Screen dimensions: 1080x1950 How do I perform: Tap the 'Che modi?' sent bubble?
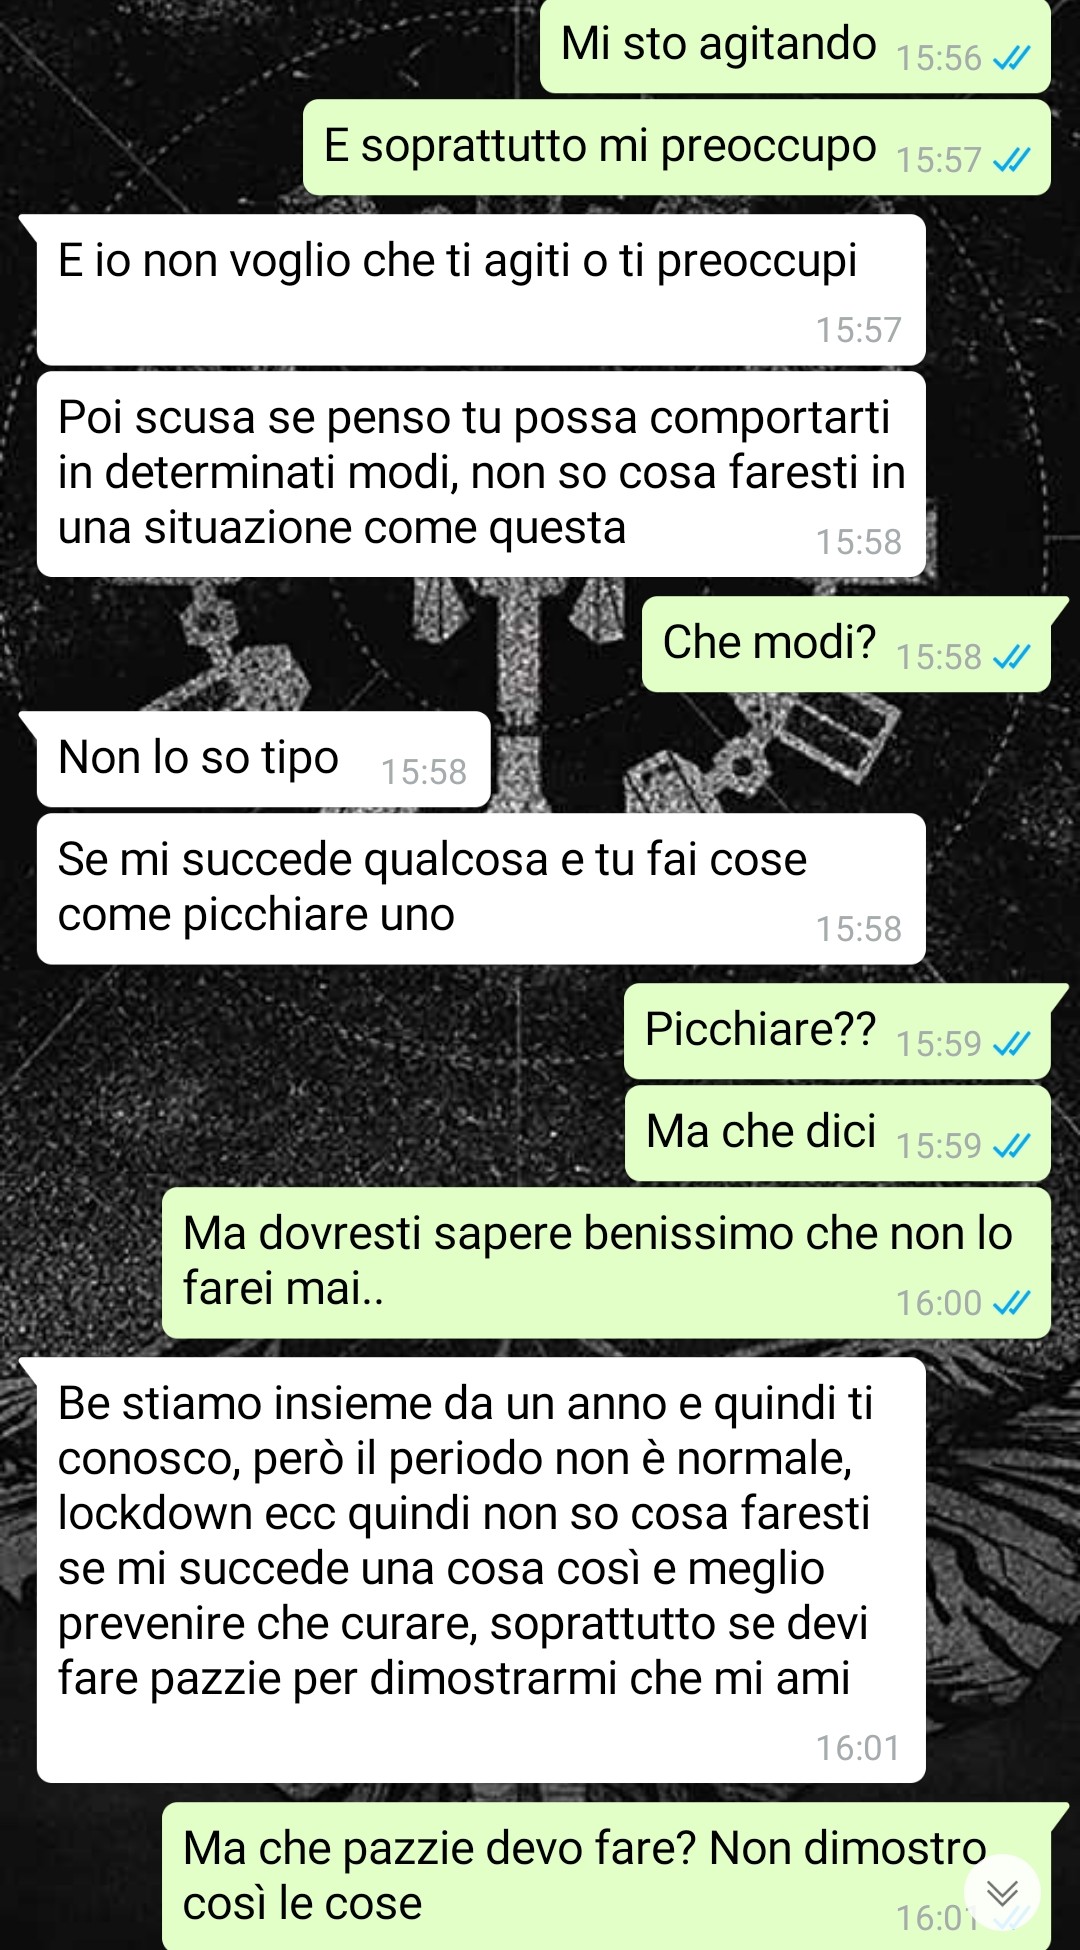pyautogui.click(x=846, y=644)
